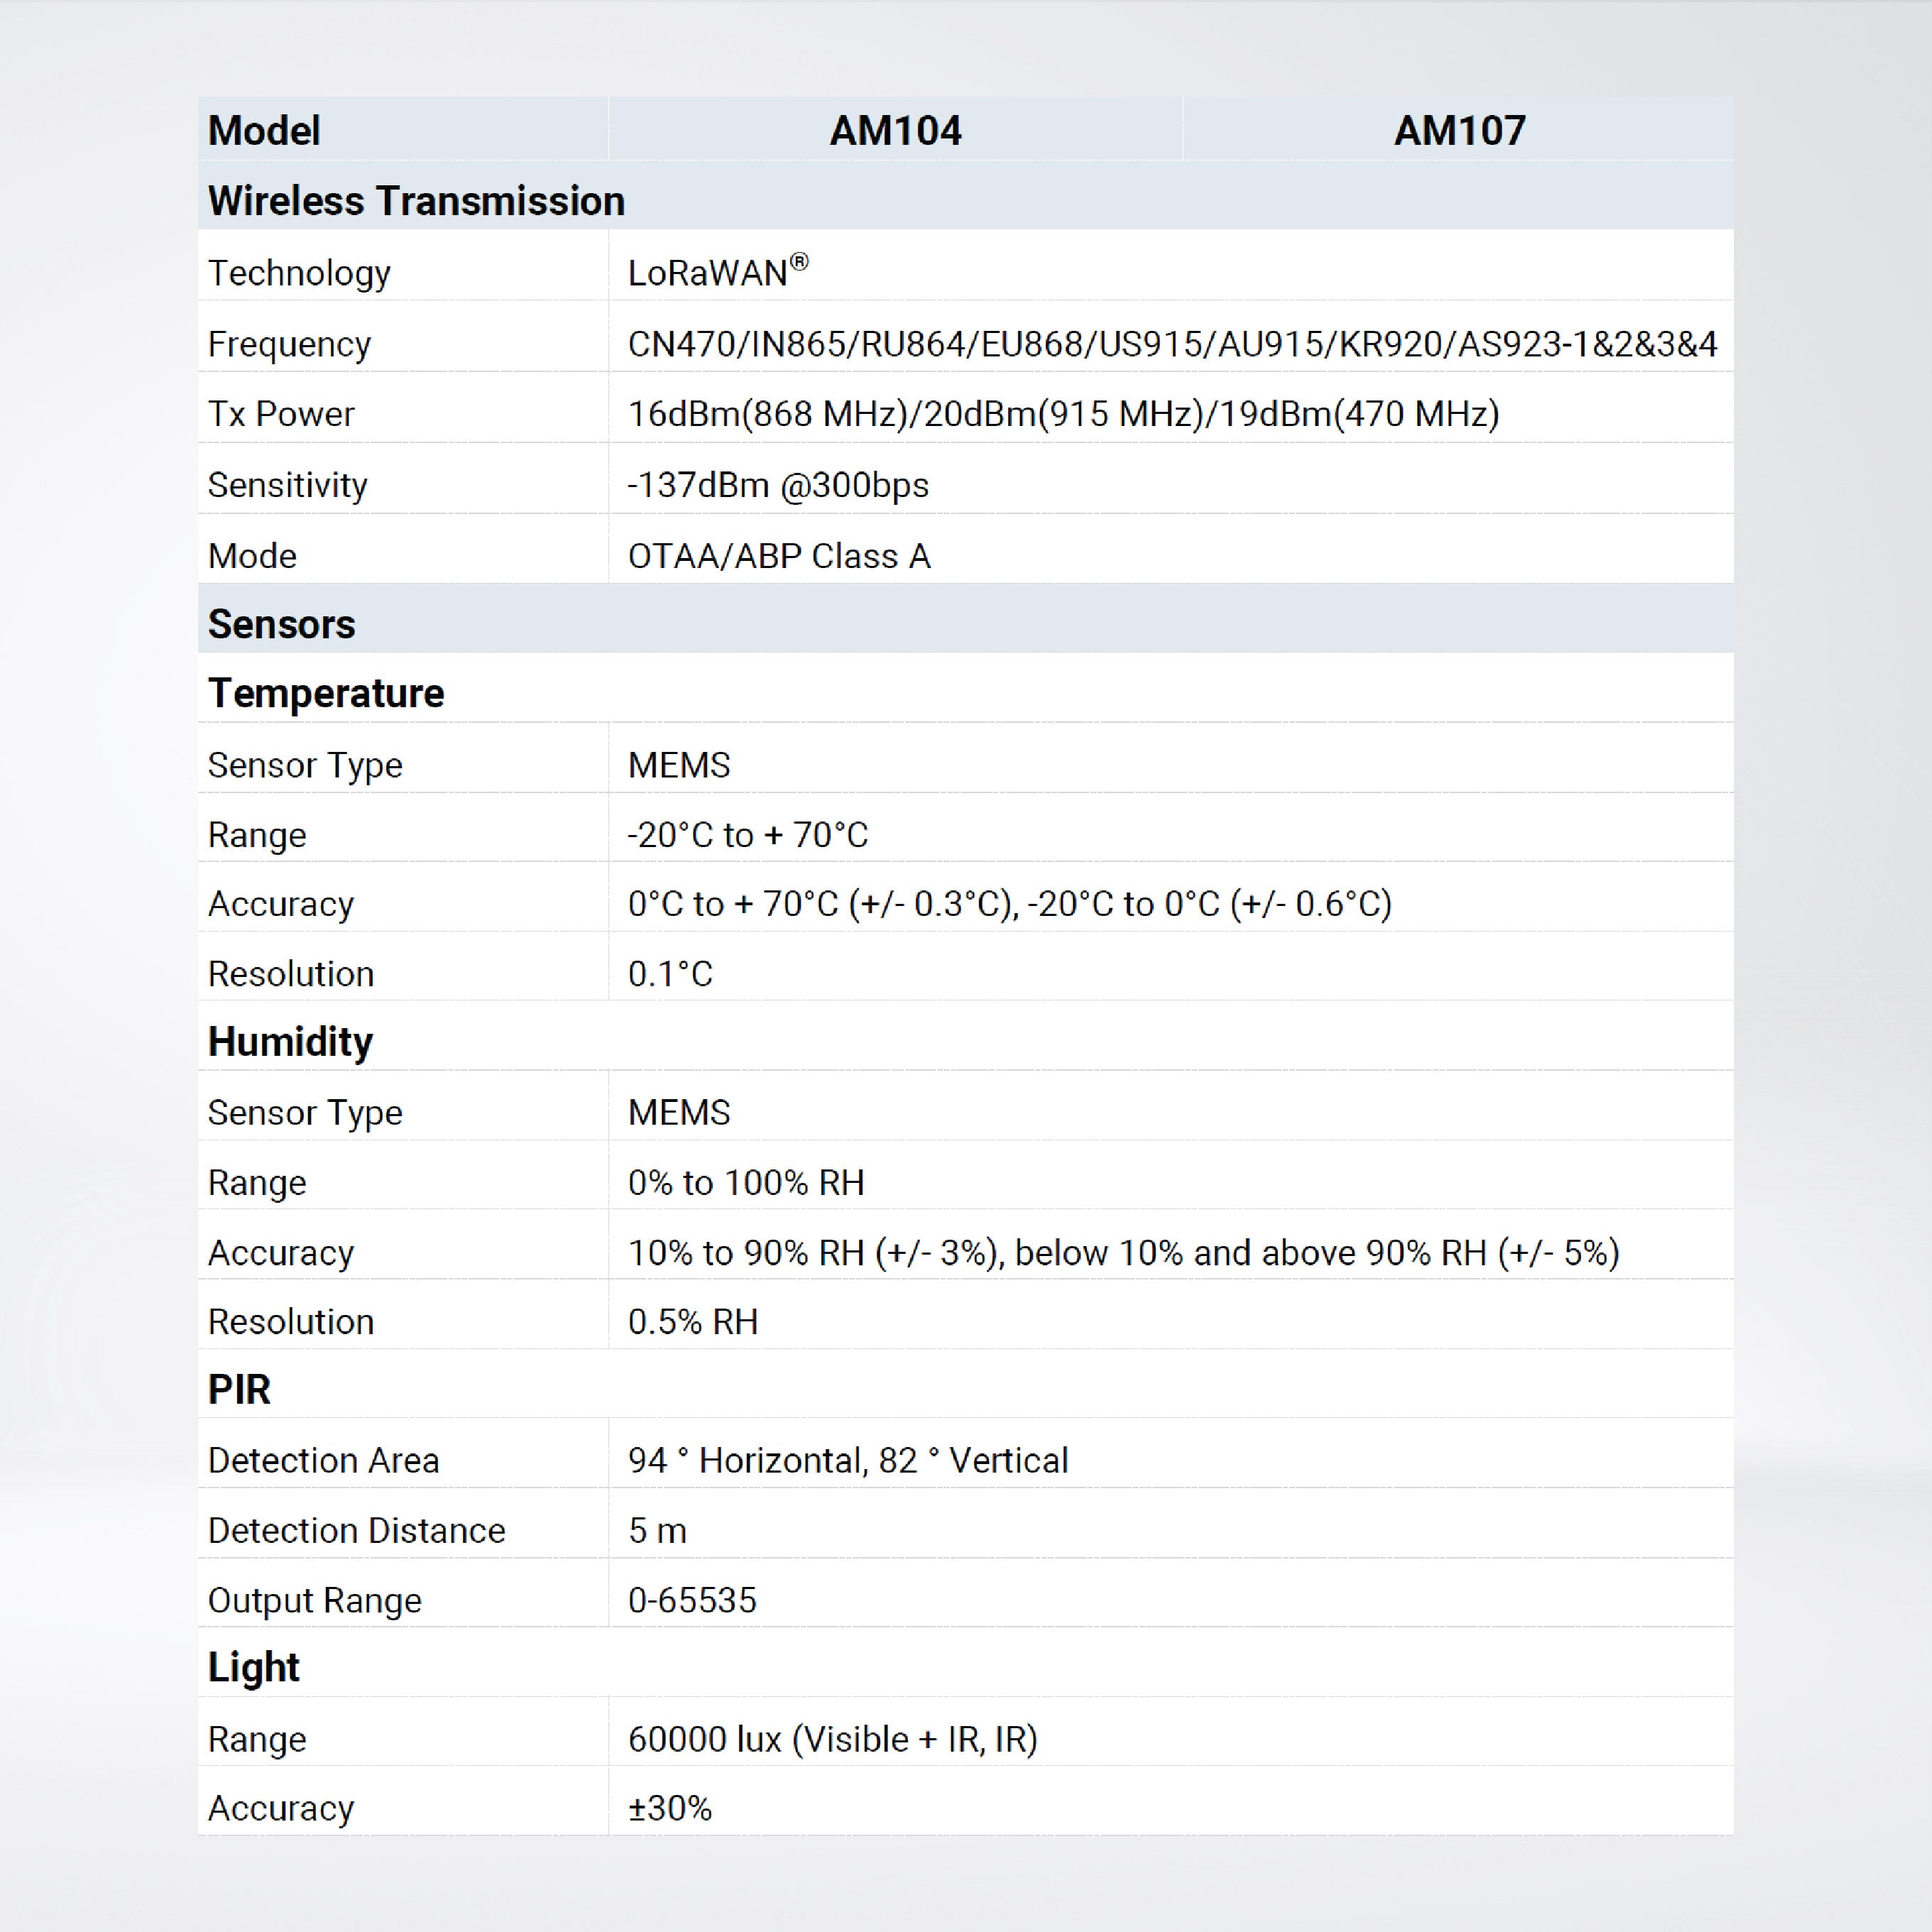
Task: Click the AM107 column header
Action: (1460, 131)
